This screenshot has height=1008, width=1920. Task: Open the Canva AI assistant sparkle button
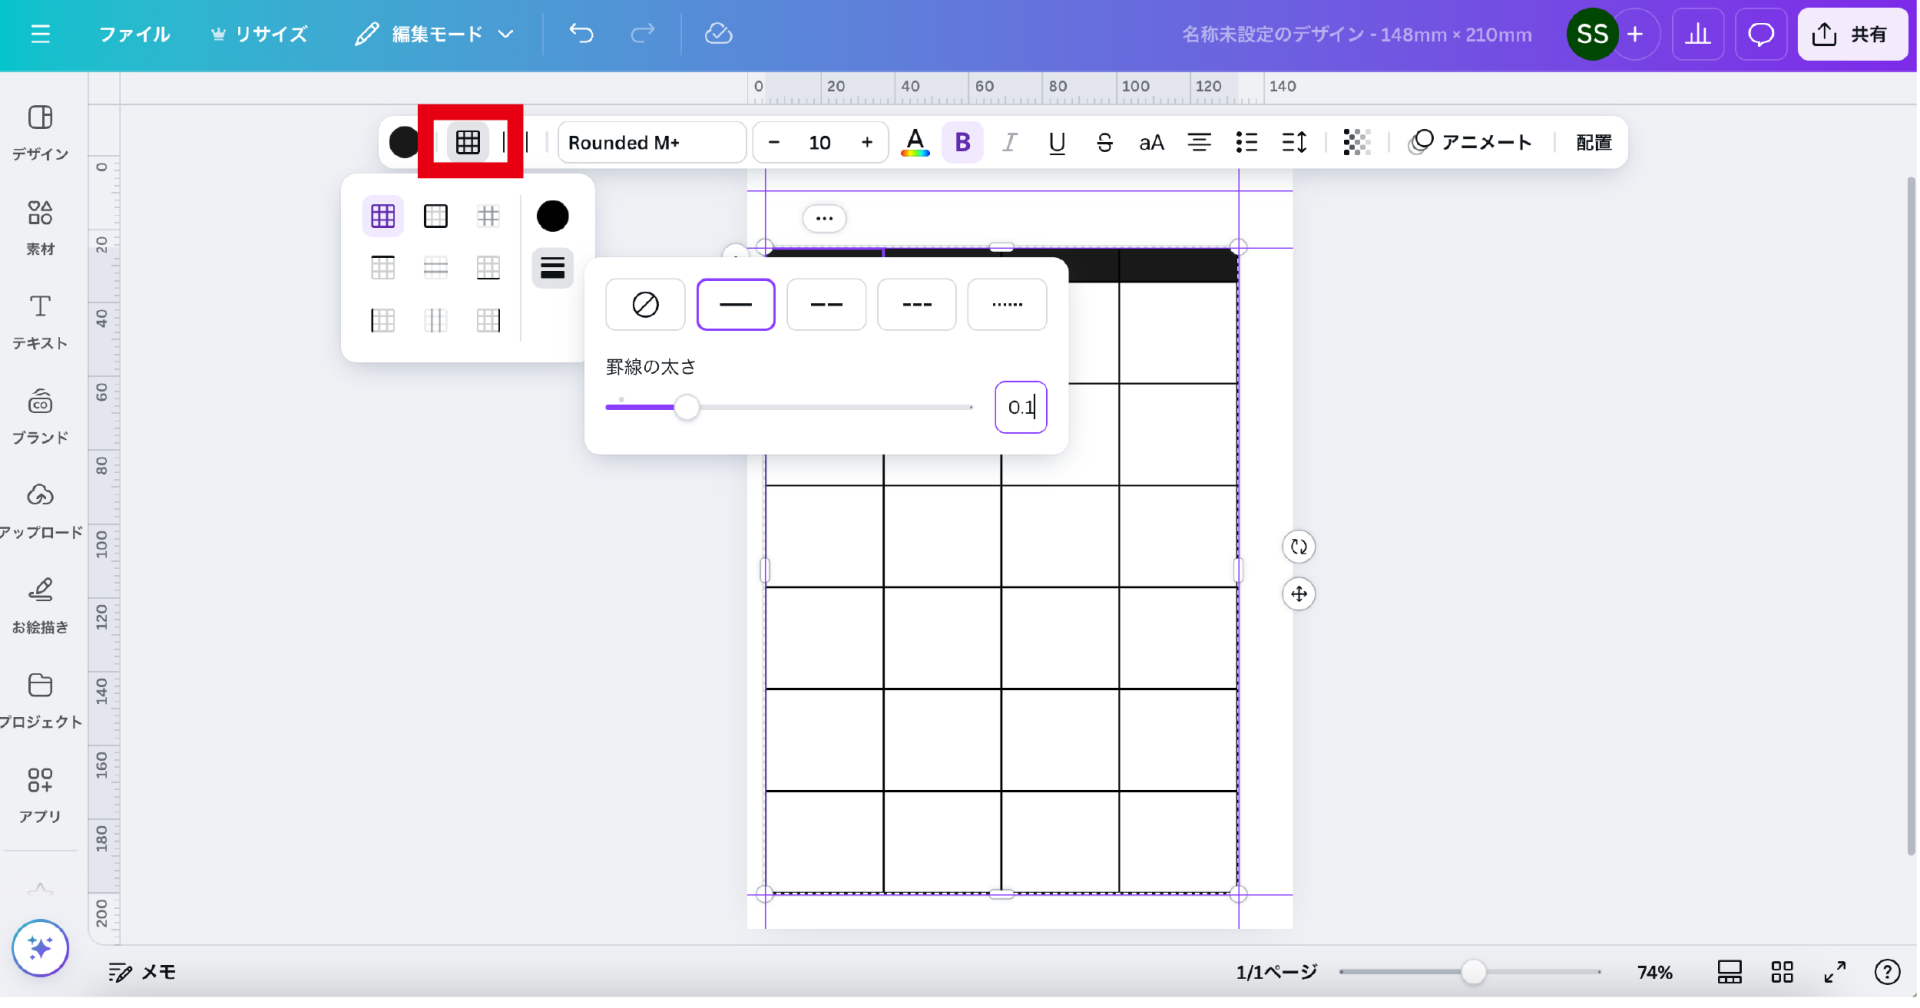click(40, 947)
